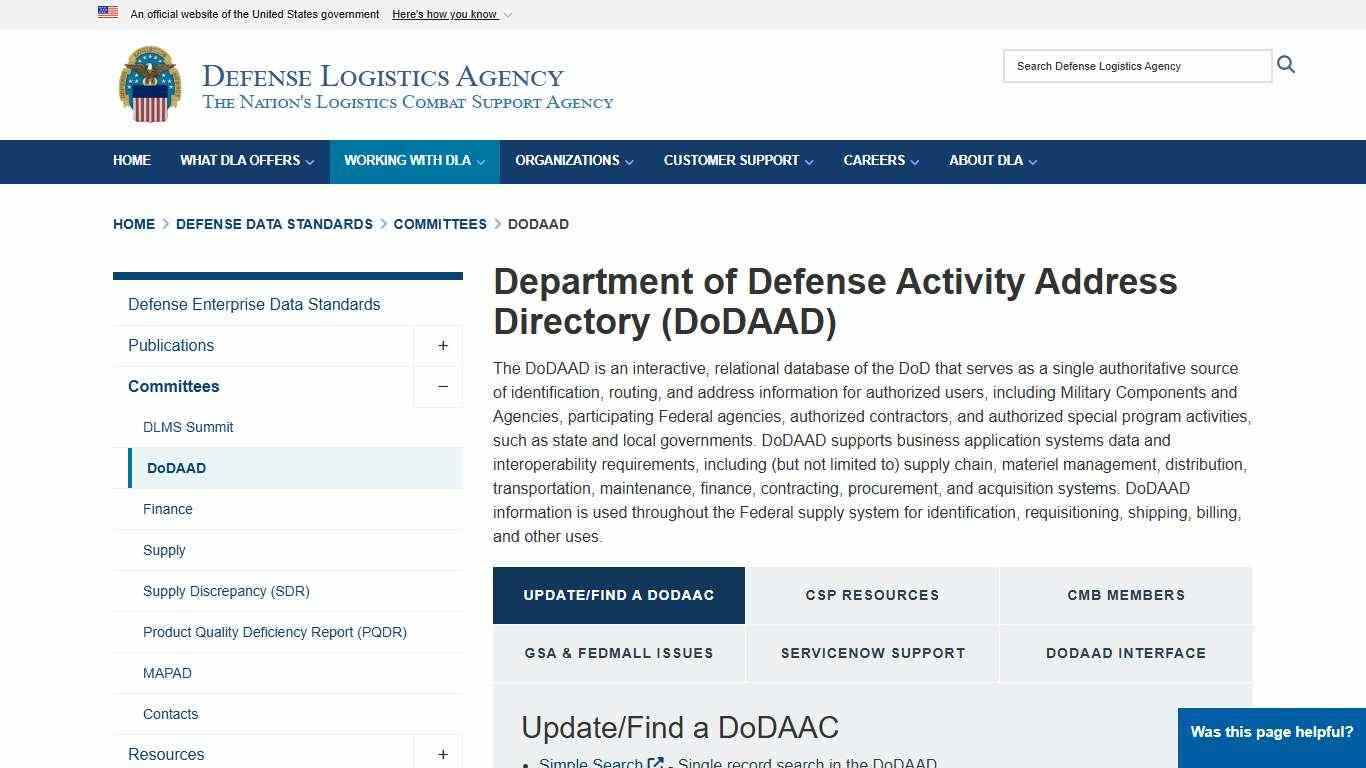Image resolution: width=1366 pixels, height=768 pixels.
Task: Click the search magnifying glass icon
Action: click(1286, 64)
